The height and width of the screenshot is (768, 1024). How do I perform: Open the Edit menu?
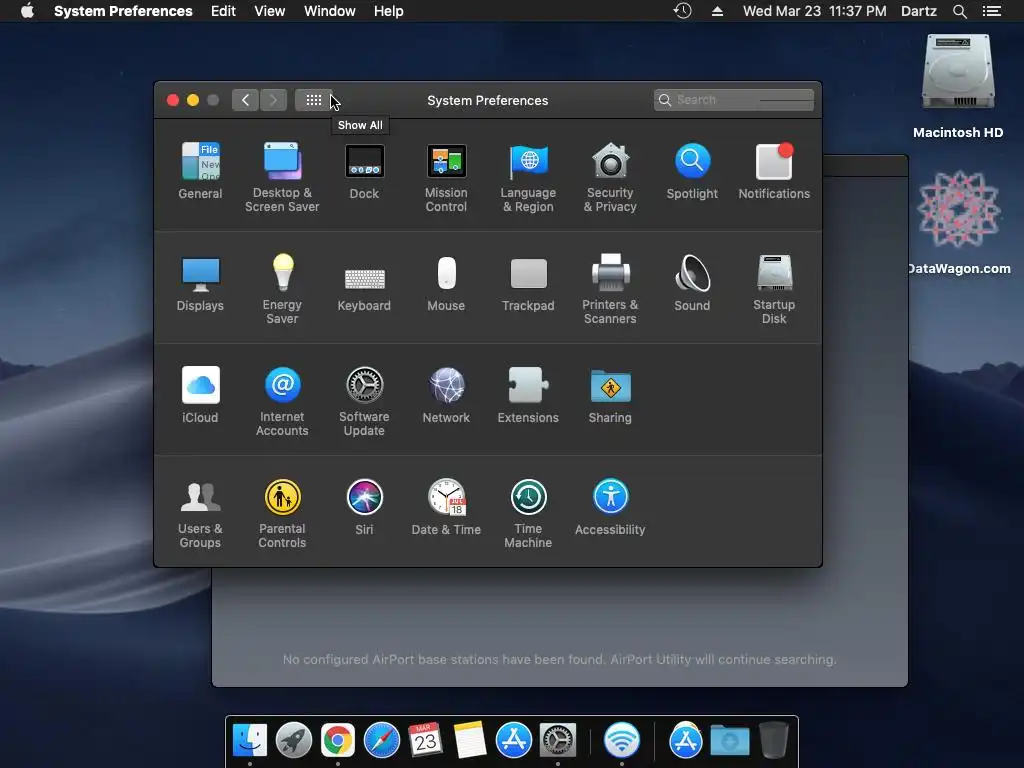click(x=223, y=11)
